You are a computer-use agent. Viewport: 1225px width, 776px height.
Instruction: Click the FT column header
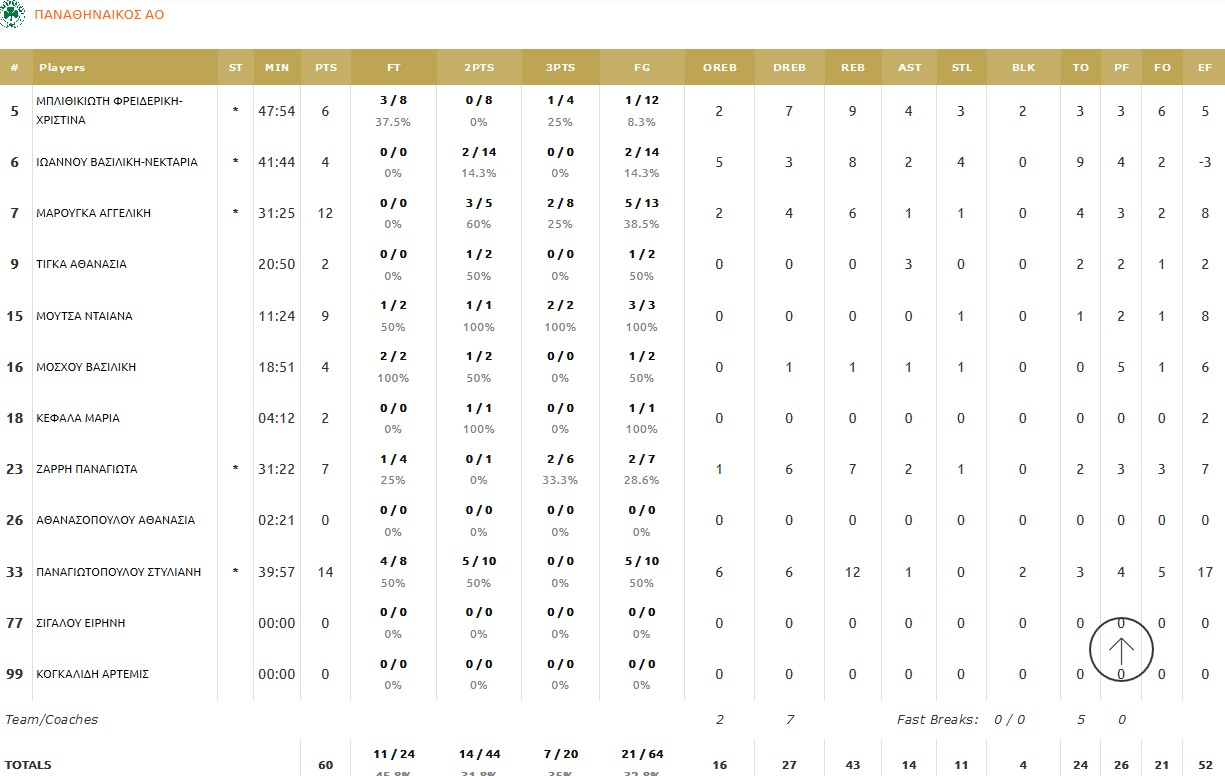pyautogui.click(x=394, y=68)
